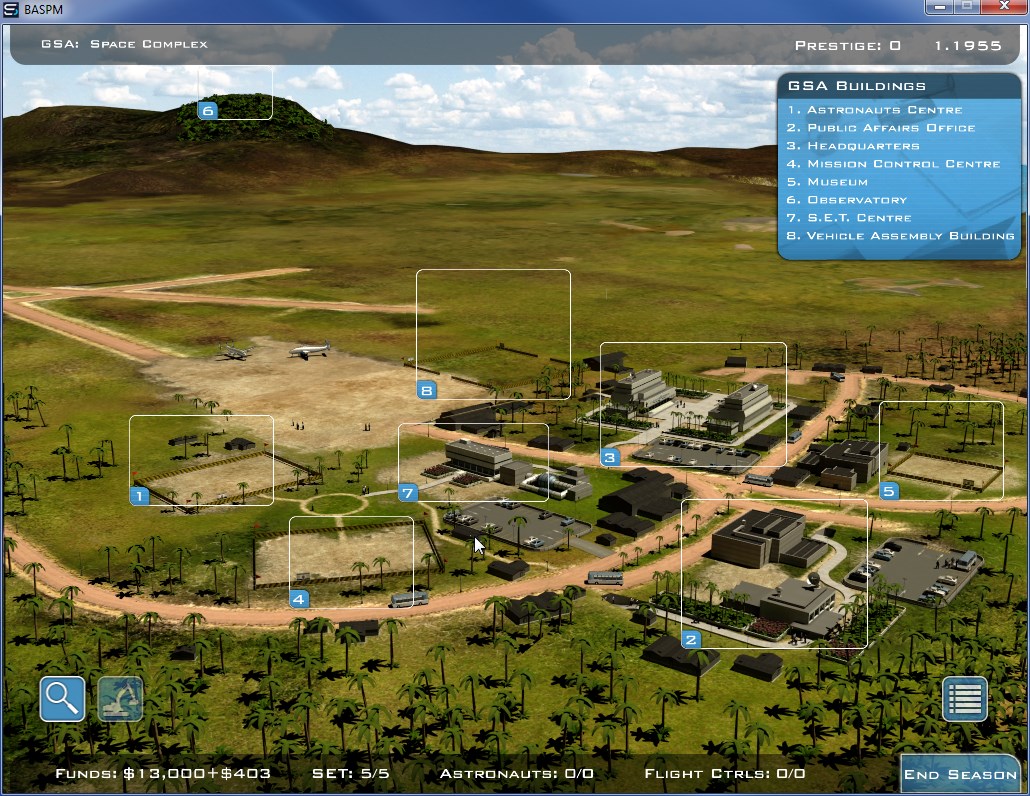Open the excavator build construction icon
This screenshot has height=796, width=1030.
coord(120,699)
